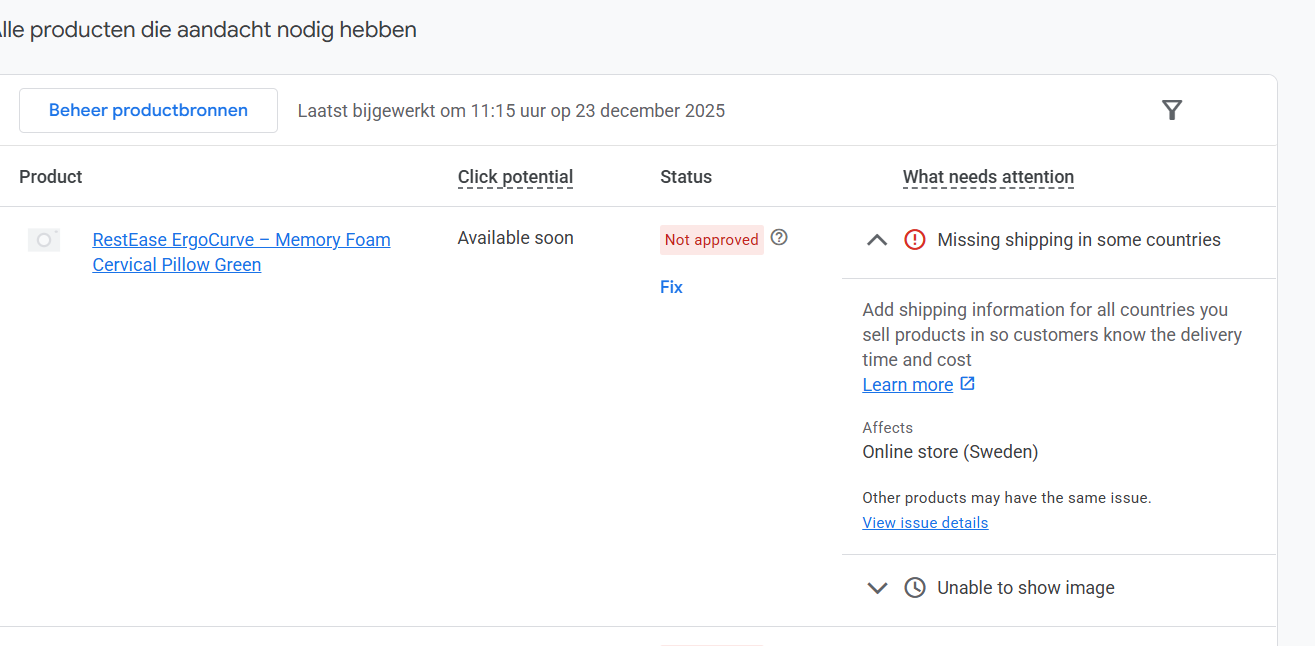Click the filter funnel icon
The width and height of the screenshot is (1315, 646).
1172,110
